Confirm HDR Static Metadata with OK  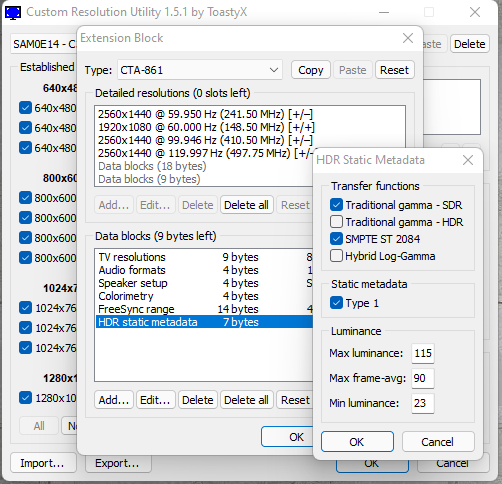tap(357, 442)
